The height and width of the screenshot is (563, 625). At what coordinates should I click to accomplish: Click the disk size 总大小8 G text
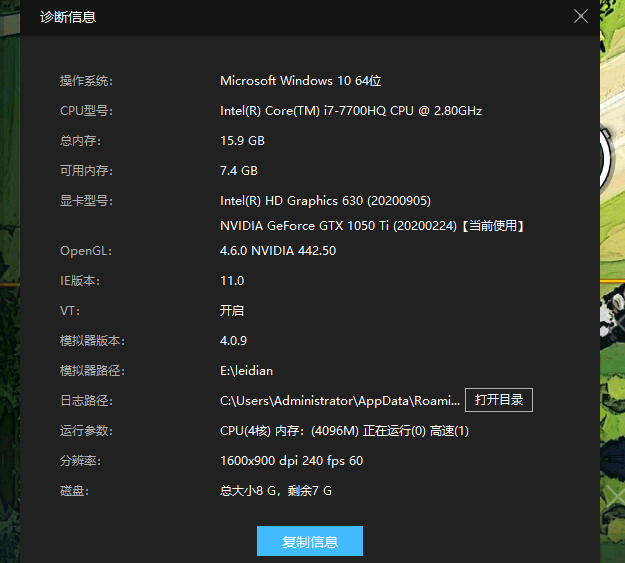(x=275, y=490)
